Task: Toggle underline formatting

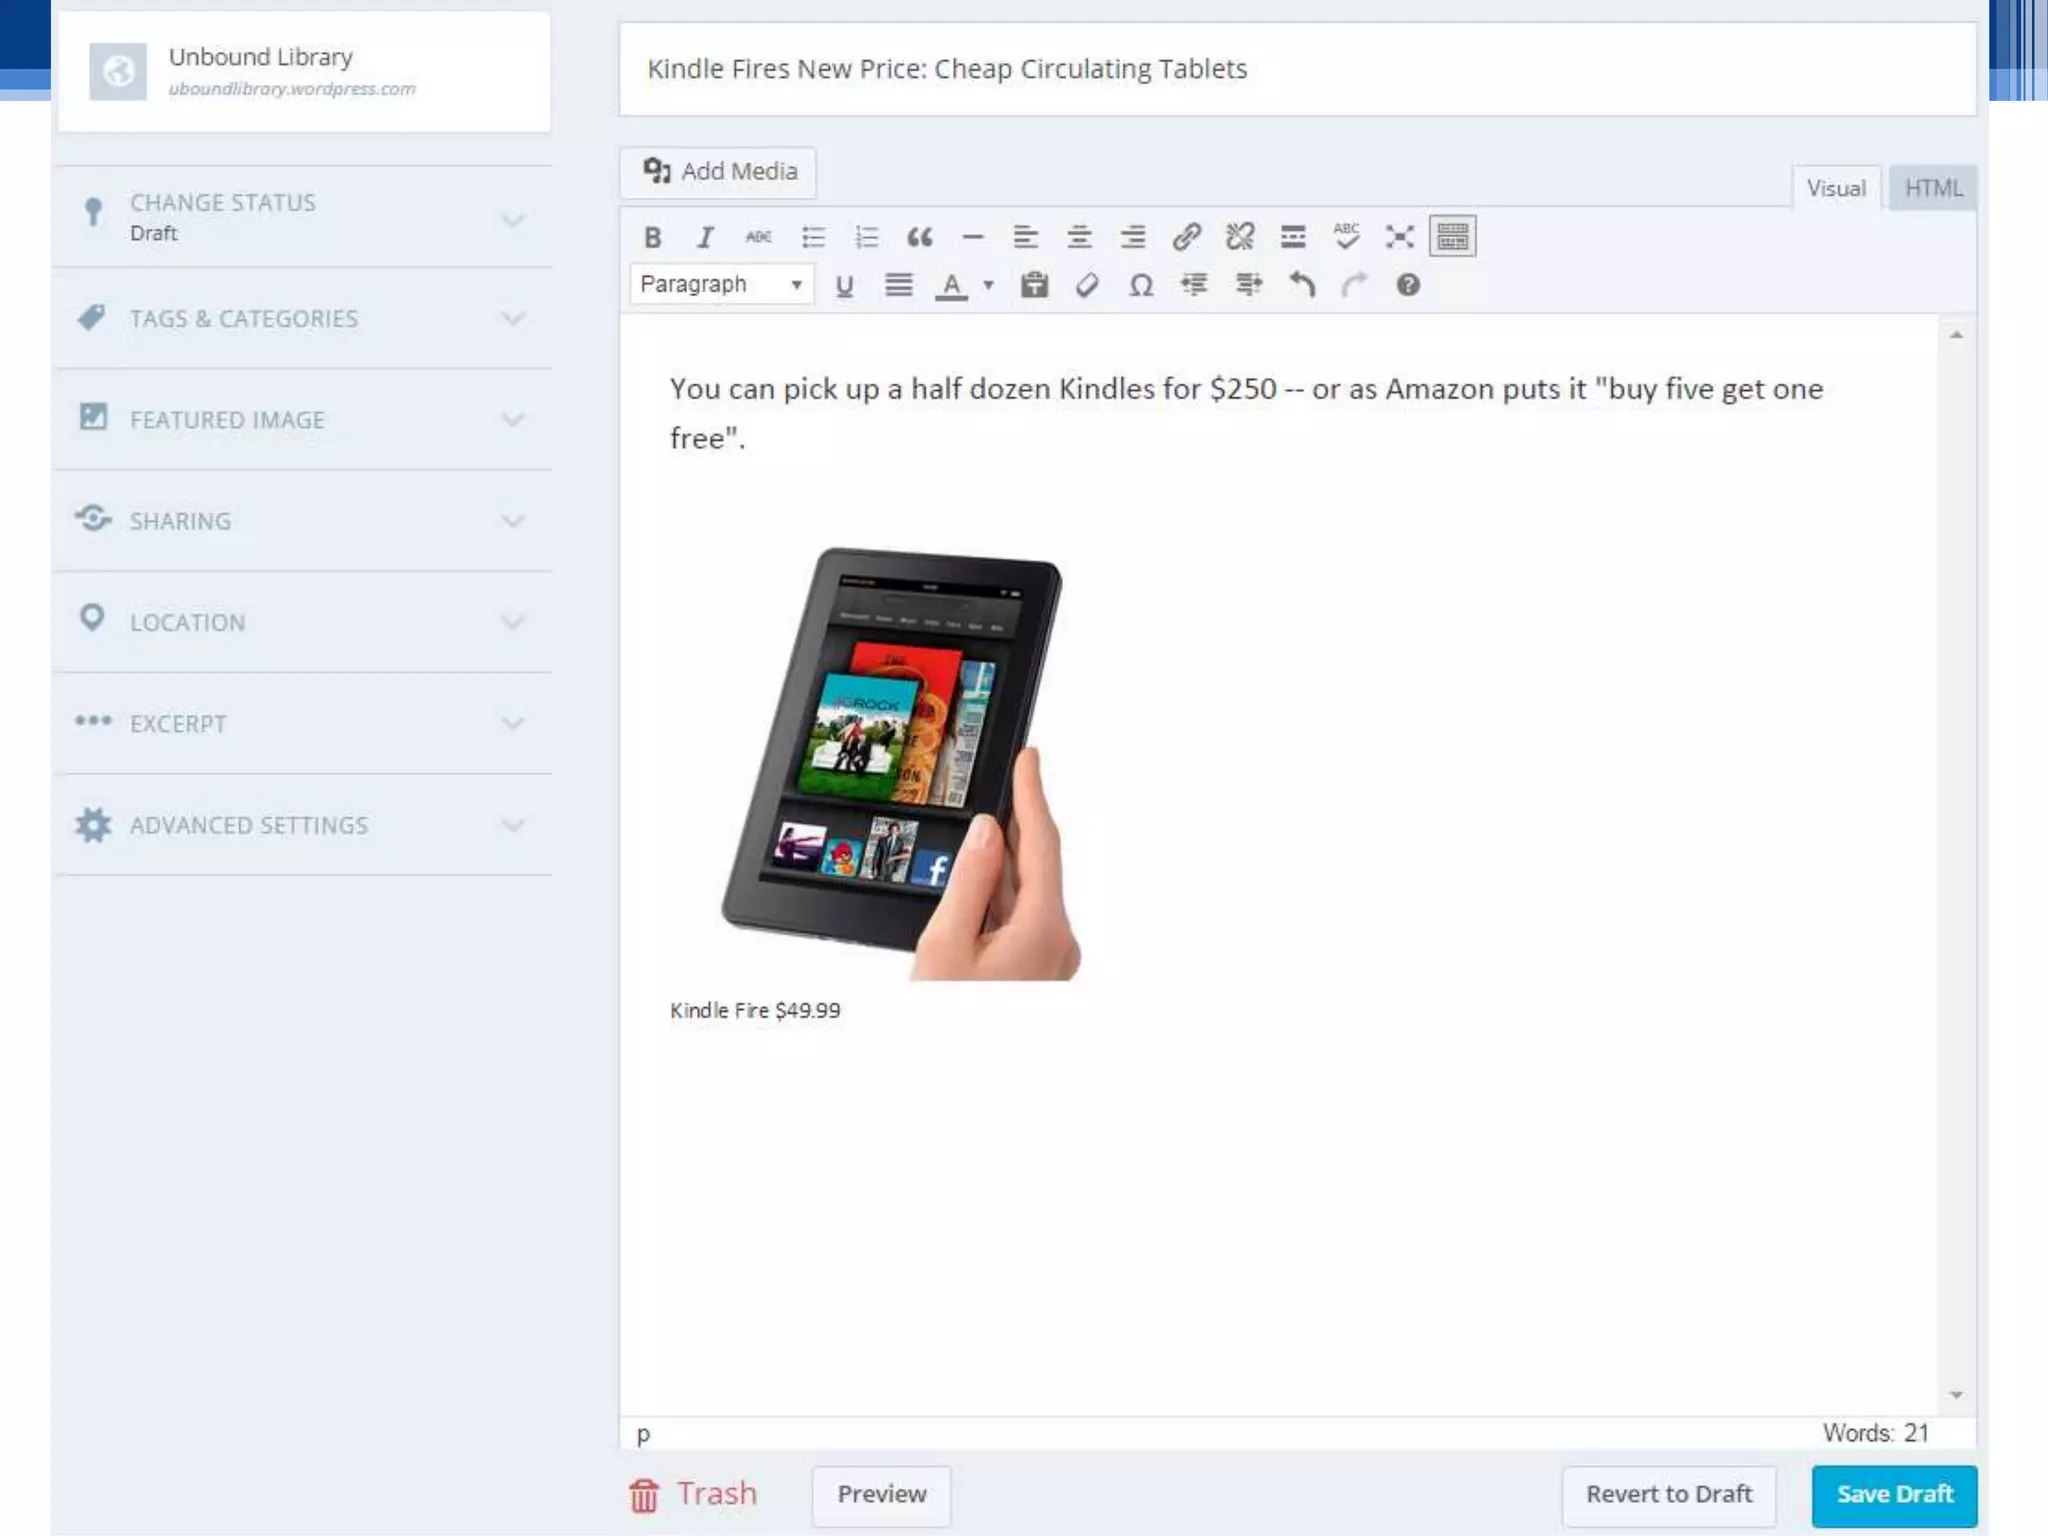Action: [844, 286]
